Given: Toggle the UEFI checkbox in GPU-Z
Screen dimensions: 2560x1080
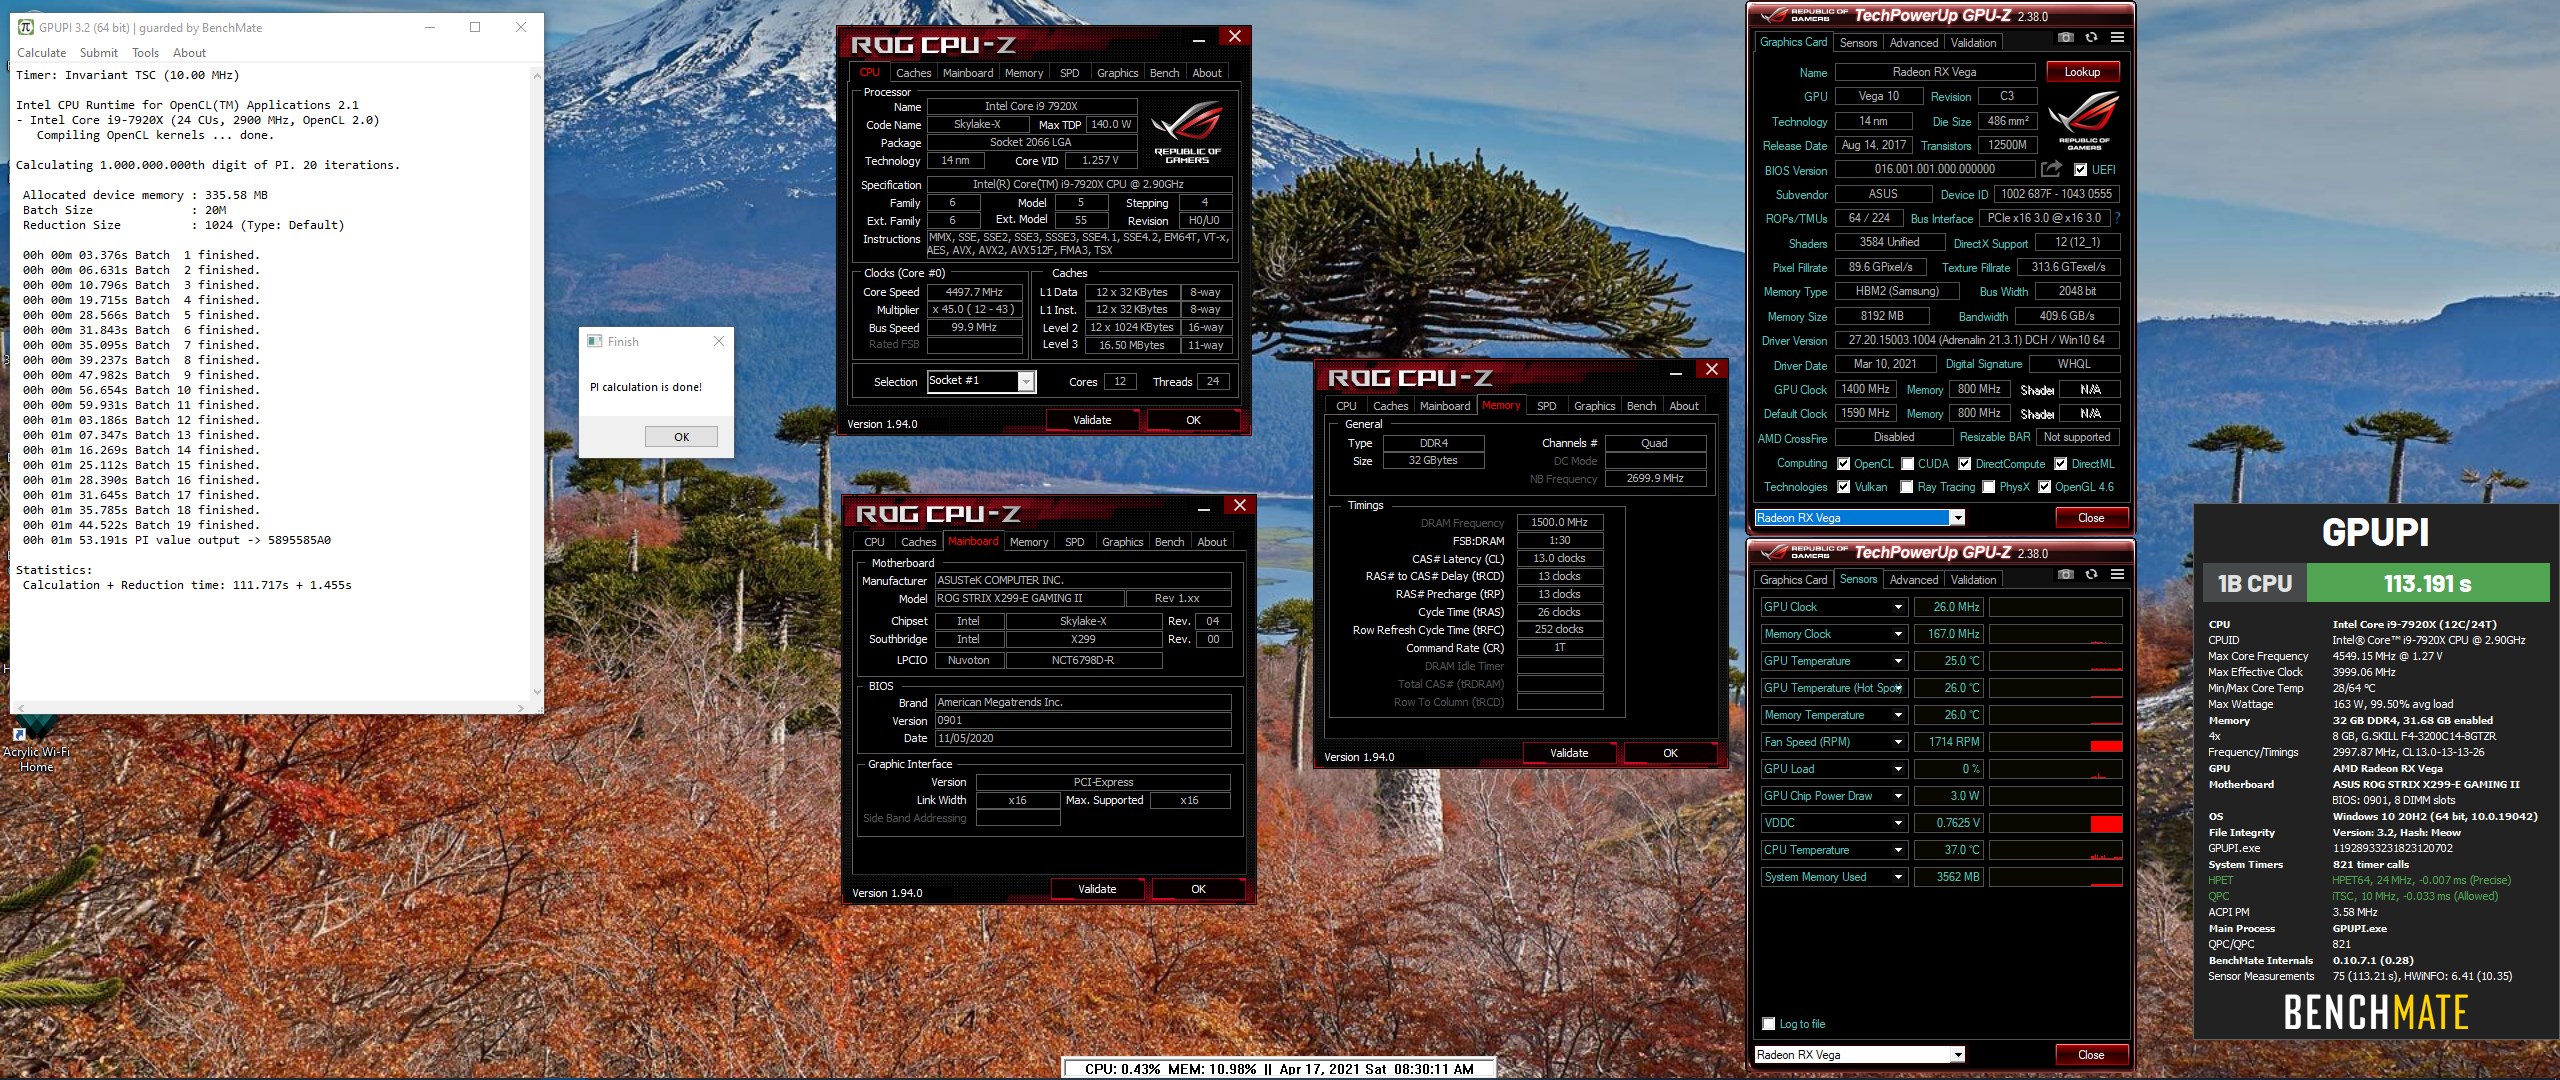Looking at the screenshot, I should click(2080, 170).
